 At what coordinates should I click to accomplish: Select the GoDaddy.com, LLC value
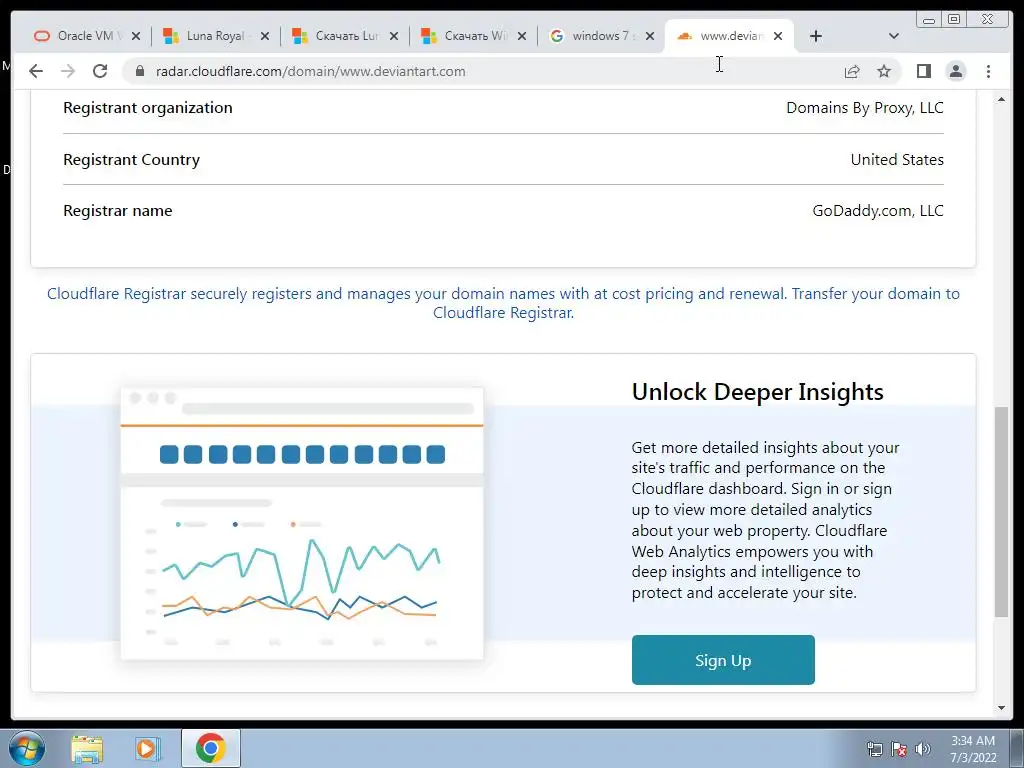878,211
